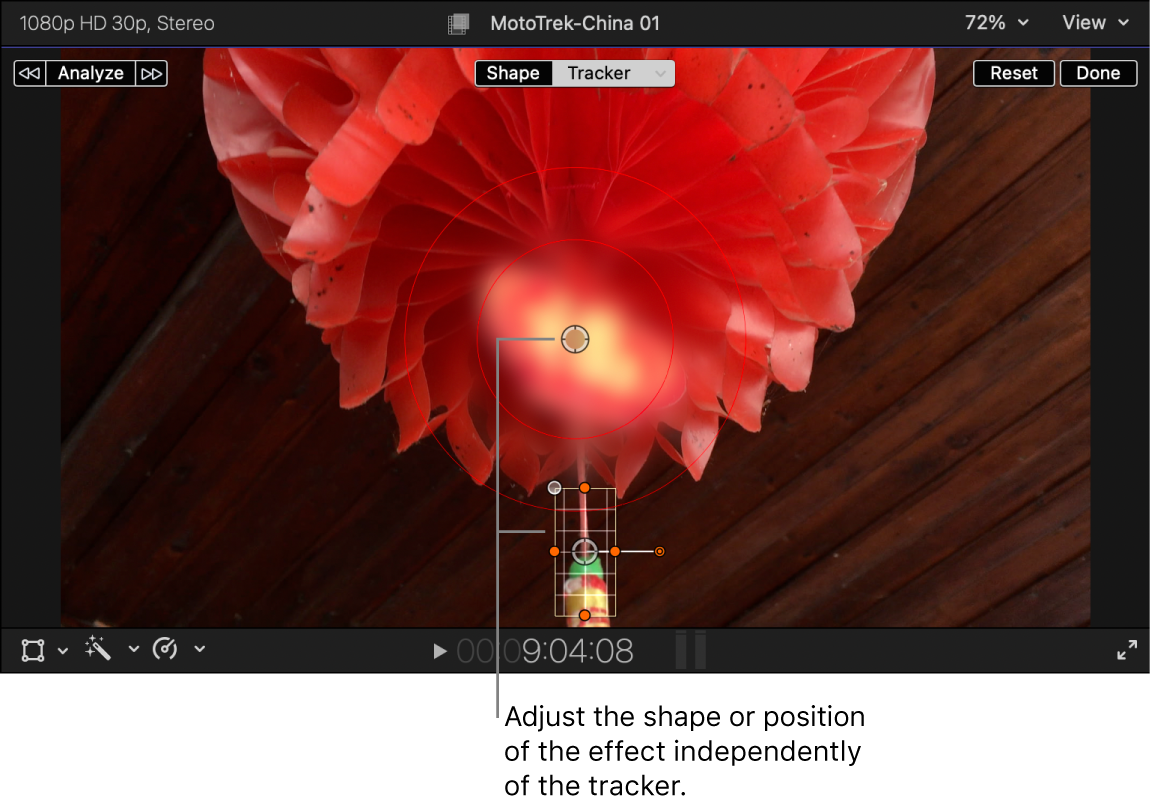Open the zoom percentage dropdown showing 72%
This screenshot has width=1152, height=810.
[995, 22]
